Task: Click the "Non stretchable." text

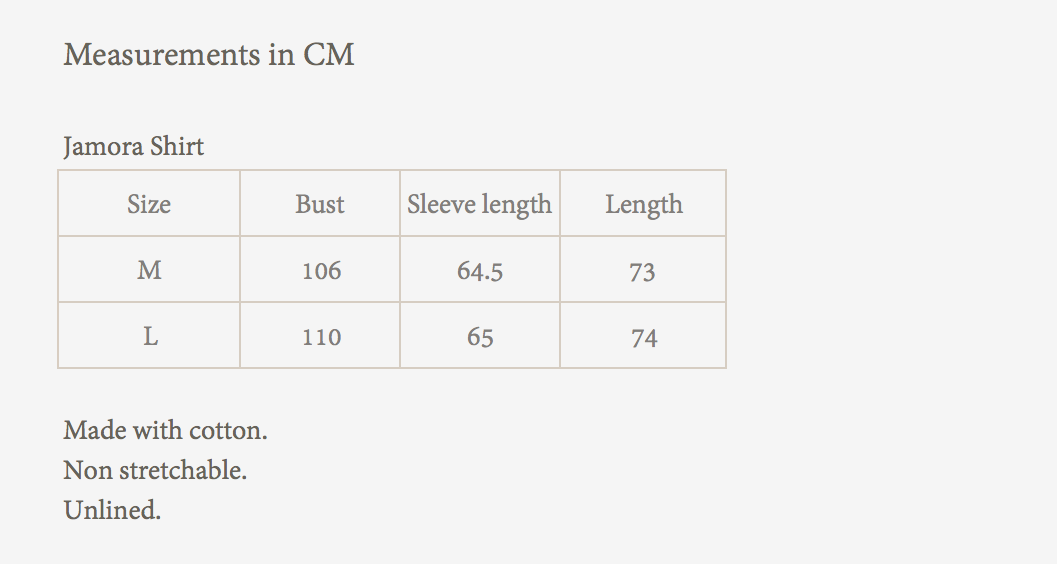Action: coord(155,470)
